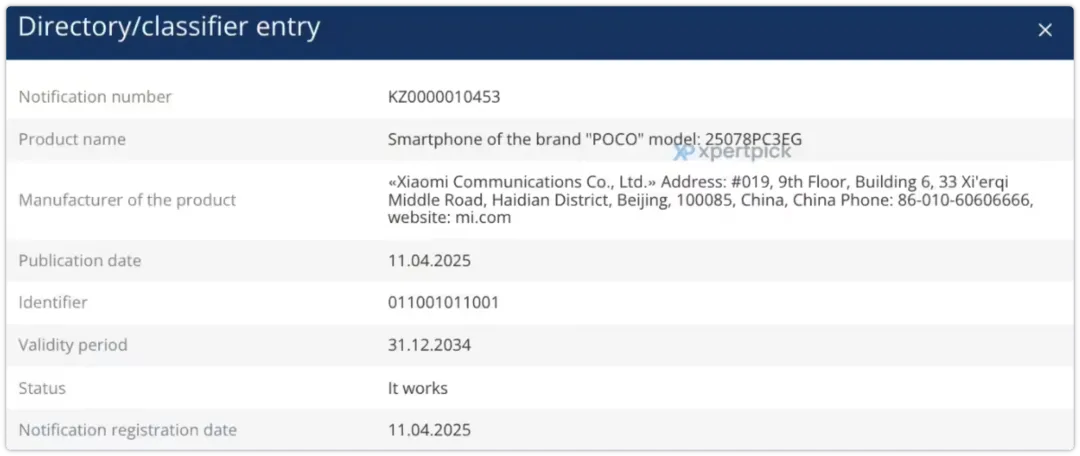The image size is (1080, 456).
Task: Click the Manufacturer of the product label
Action: 127,200
